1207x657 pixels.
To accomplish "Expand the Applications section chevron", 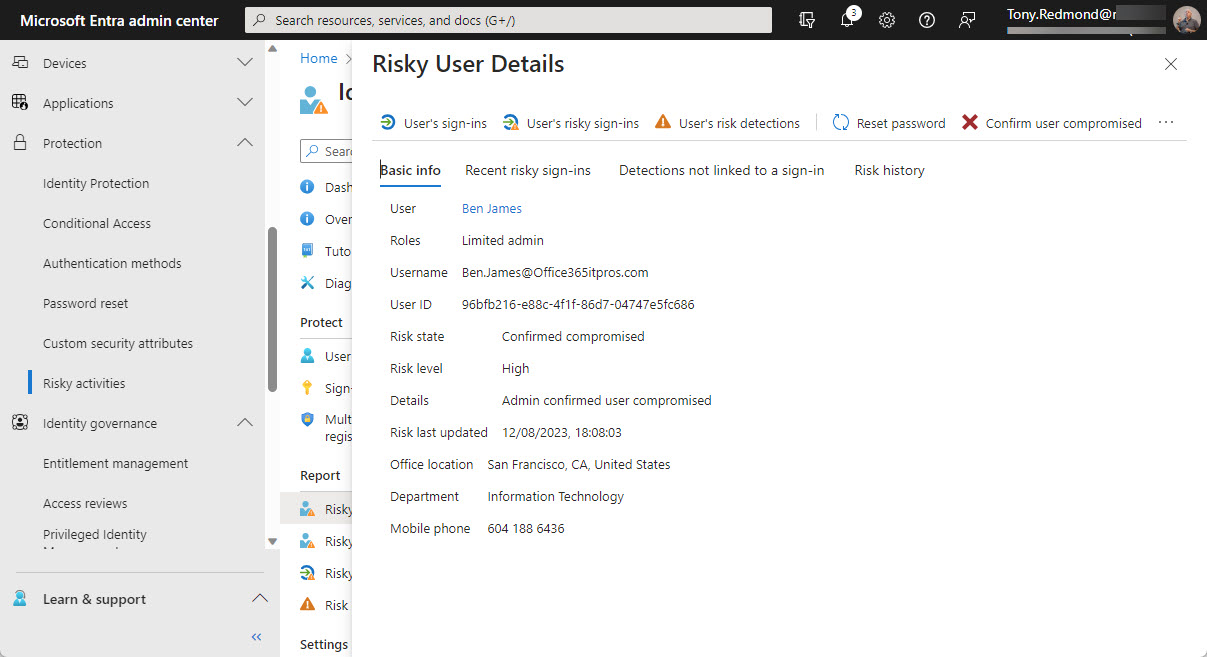I will (244, 103).
